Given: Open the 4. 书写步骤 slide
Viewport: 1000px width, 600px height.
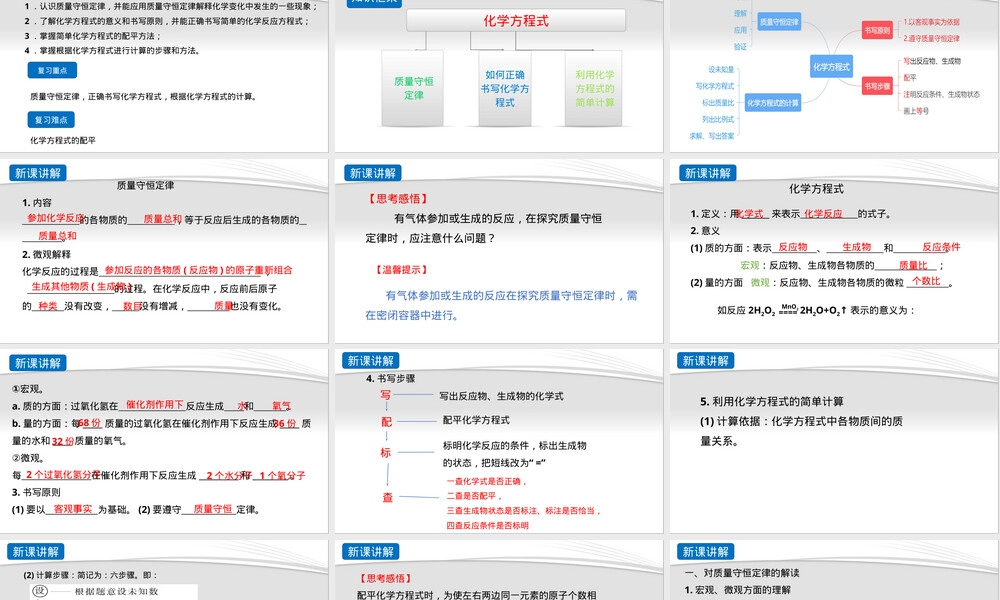Looking at the screenshot, I should click(499, 441).
